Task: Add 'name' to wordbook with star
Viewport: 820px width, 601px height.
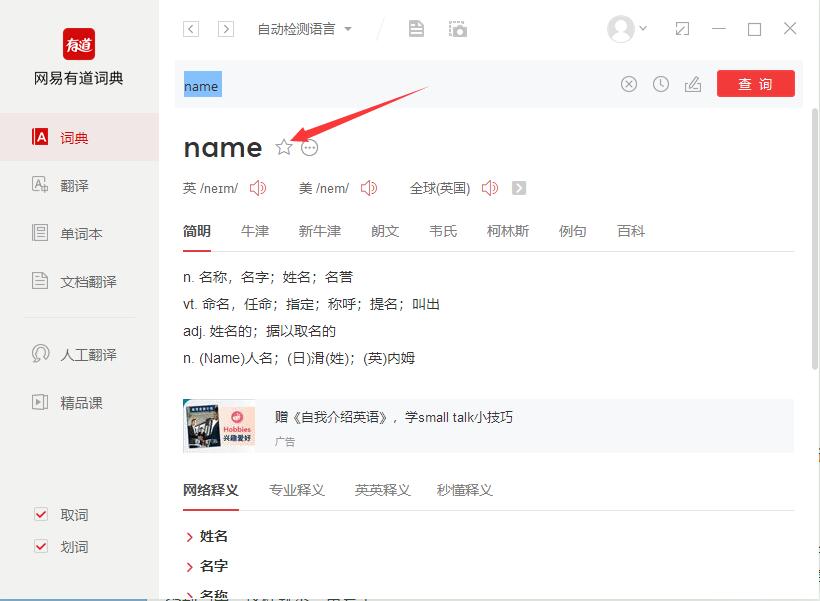Action: [x=284, y=148]
